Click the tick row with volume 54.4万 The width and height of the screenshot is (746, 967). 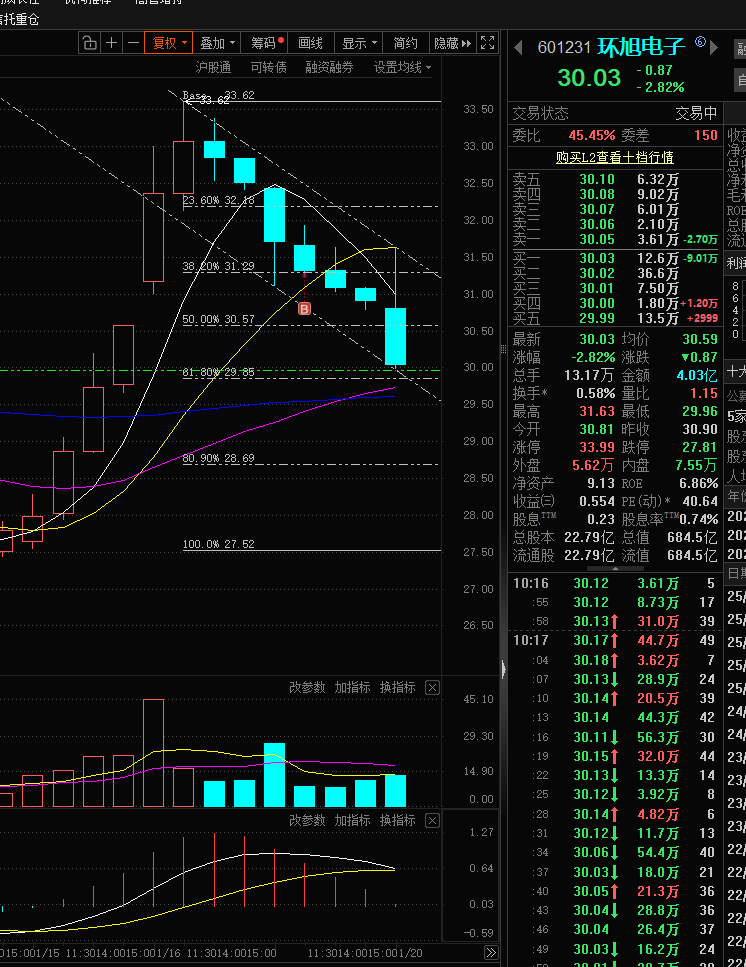pyautogui.click(x=614, y=852)
